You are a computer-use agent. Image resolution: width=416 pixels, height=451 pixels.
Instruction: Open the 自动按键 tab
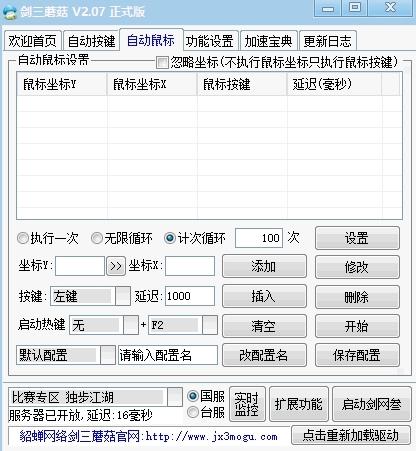point(91,41)
